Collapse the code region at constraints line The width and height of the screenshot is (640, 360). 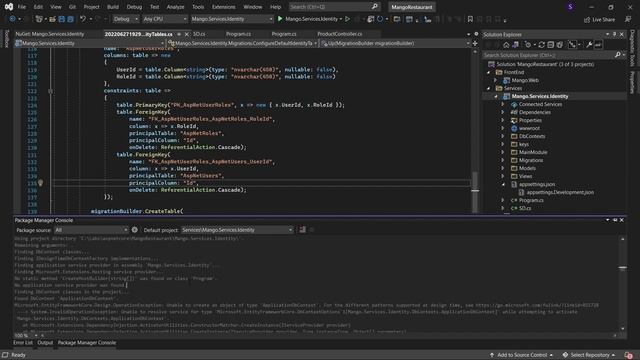click(x=50, y=91)
